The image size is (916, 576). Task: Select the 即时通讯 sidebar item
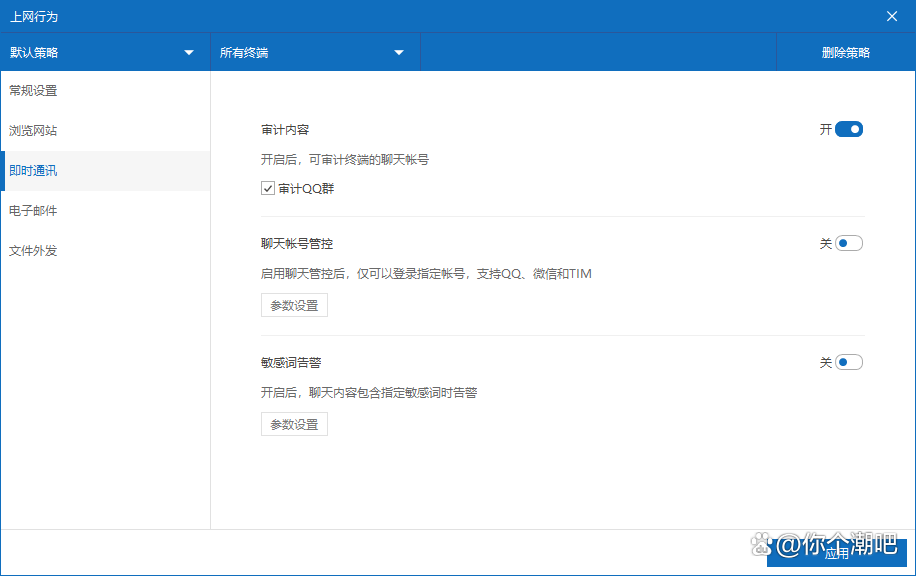(34, 171)
